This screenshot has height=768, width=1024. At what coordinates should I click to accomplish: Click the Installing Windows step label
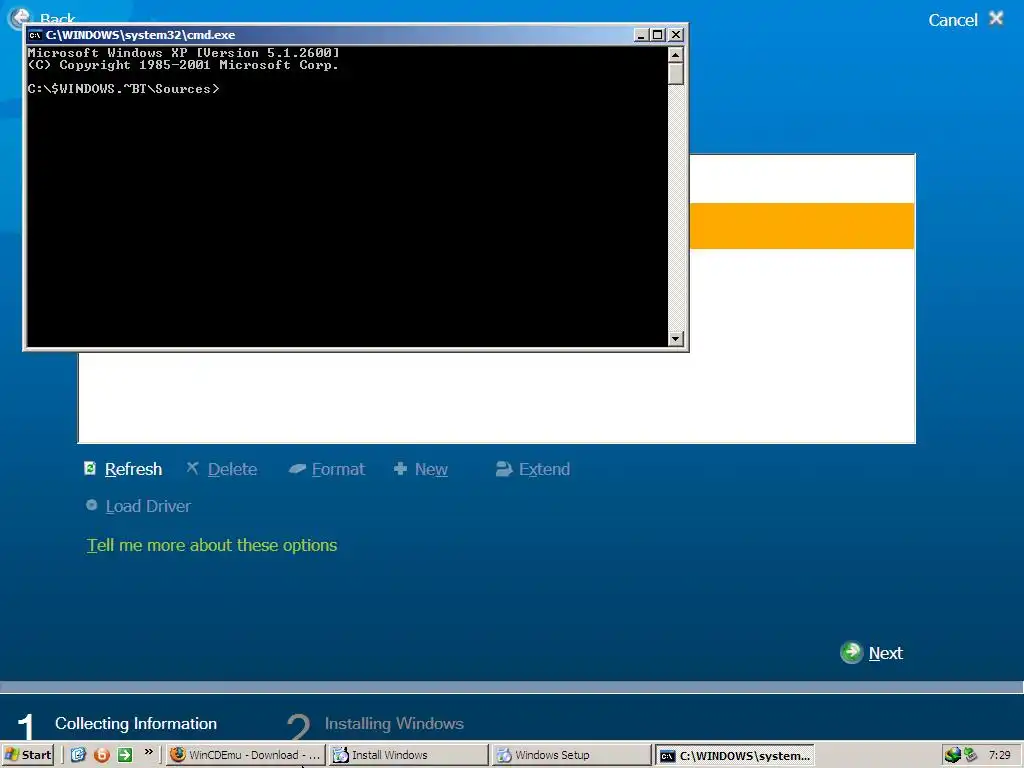pos(394,724)
